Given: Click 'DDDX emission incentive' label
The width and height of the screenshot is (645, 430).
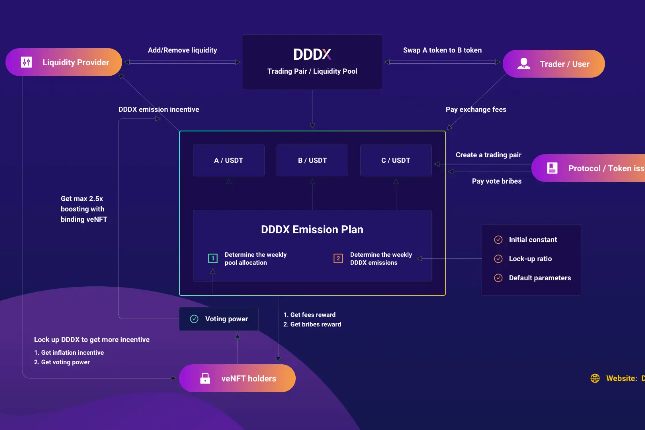Looking at the screenshot, I should pyautogui.click(x=159, y=109).
